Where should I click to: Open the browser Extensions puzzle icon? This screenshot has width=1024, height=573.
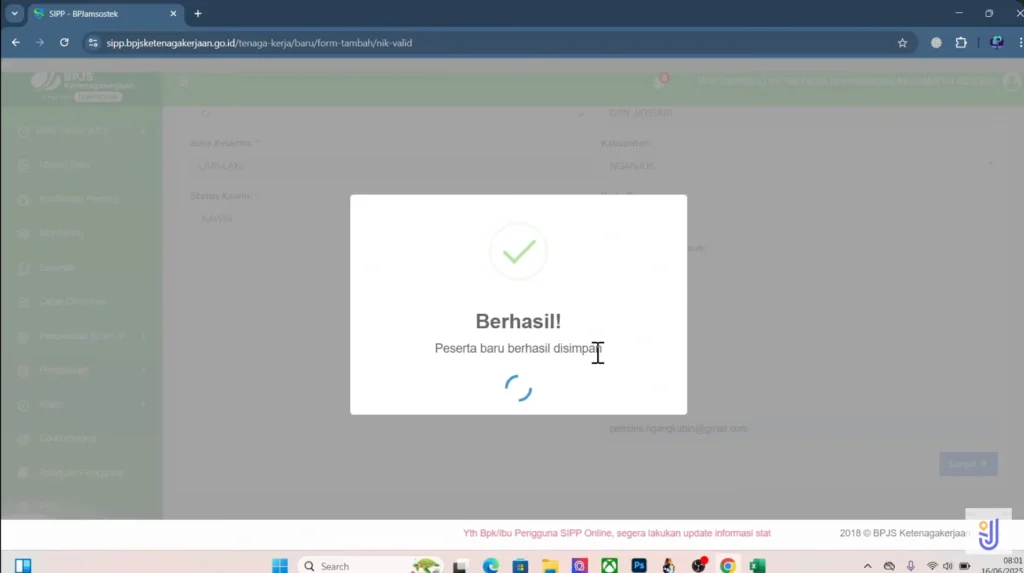click(961, 43)
